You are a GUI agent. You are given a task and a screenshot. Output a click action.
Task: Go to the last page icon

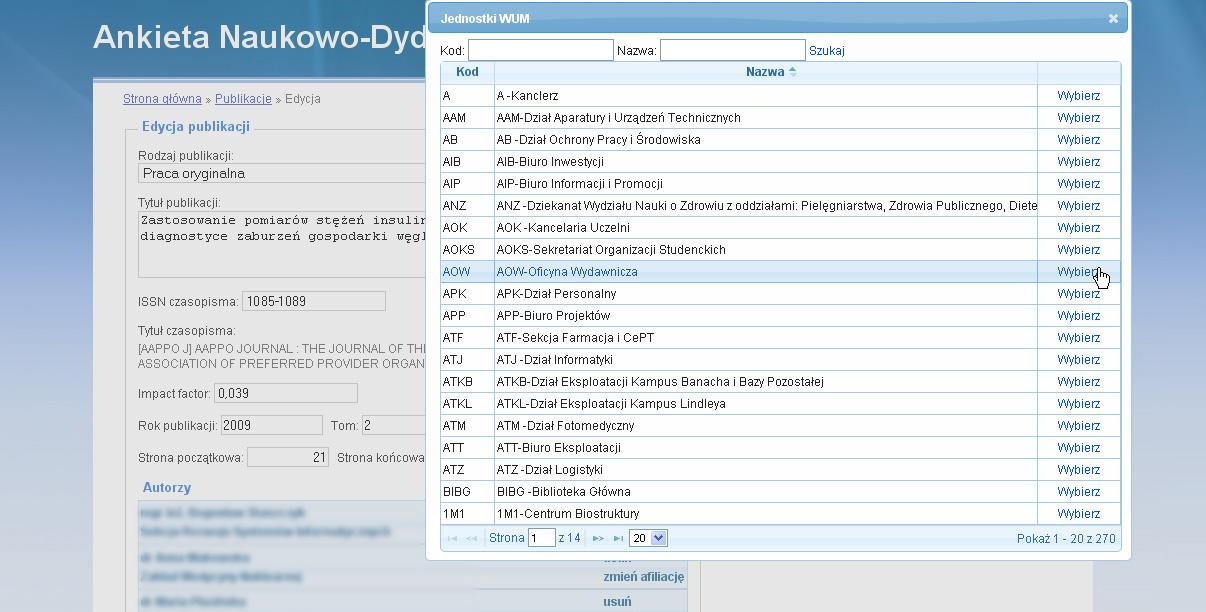click(x=617, y=538)
